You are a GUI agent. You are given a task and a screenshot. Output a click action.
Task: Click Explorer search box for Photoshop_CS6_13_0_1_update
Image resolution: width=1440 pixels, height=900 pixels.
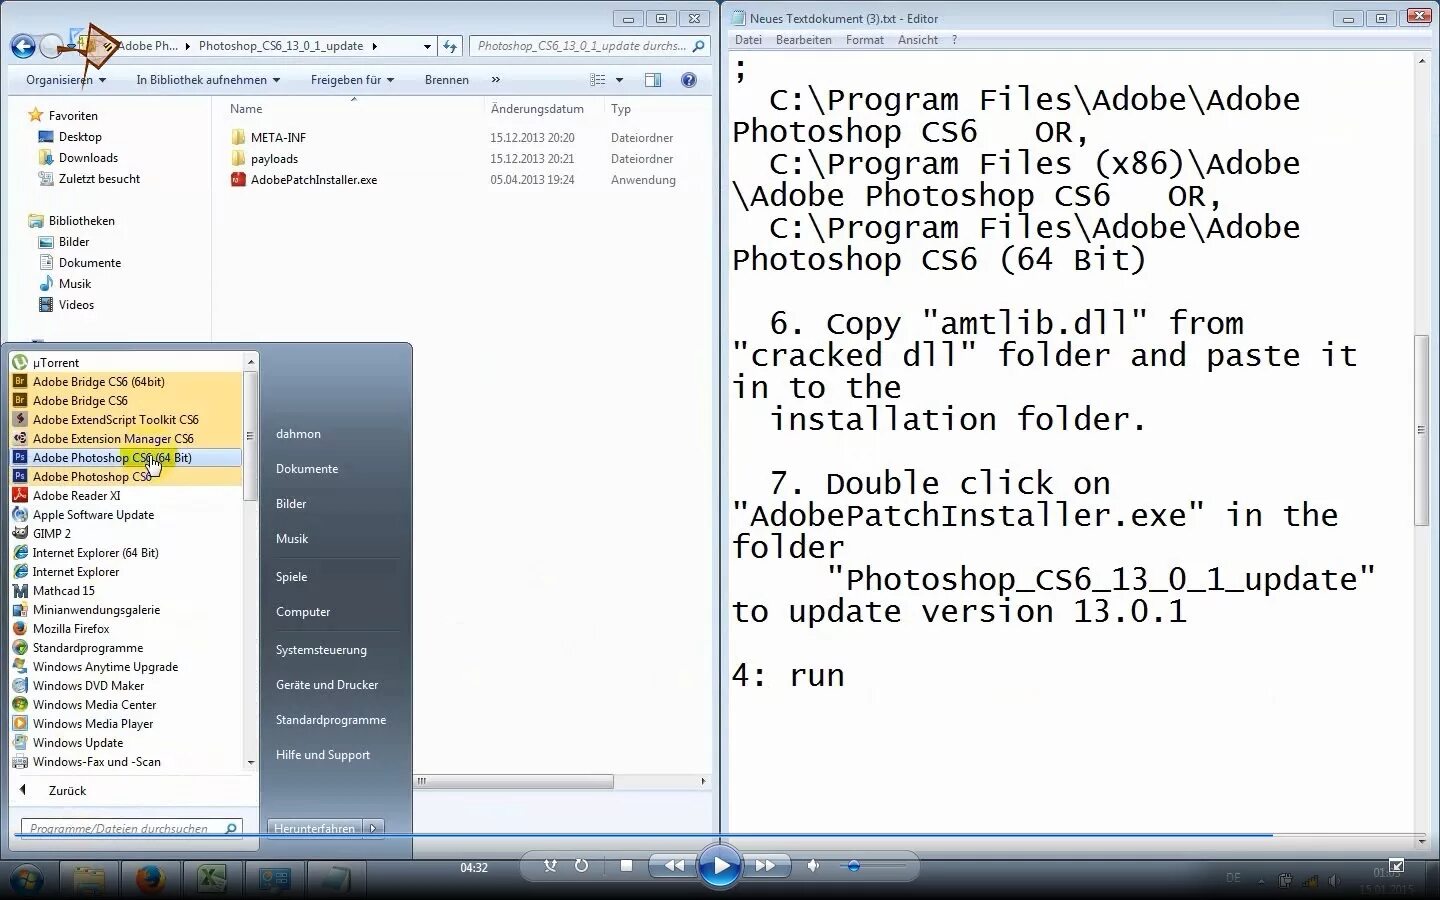click(590, 46)
